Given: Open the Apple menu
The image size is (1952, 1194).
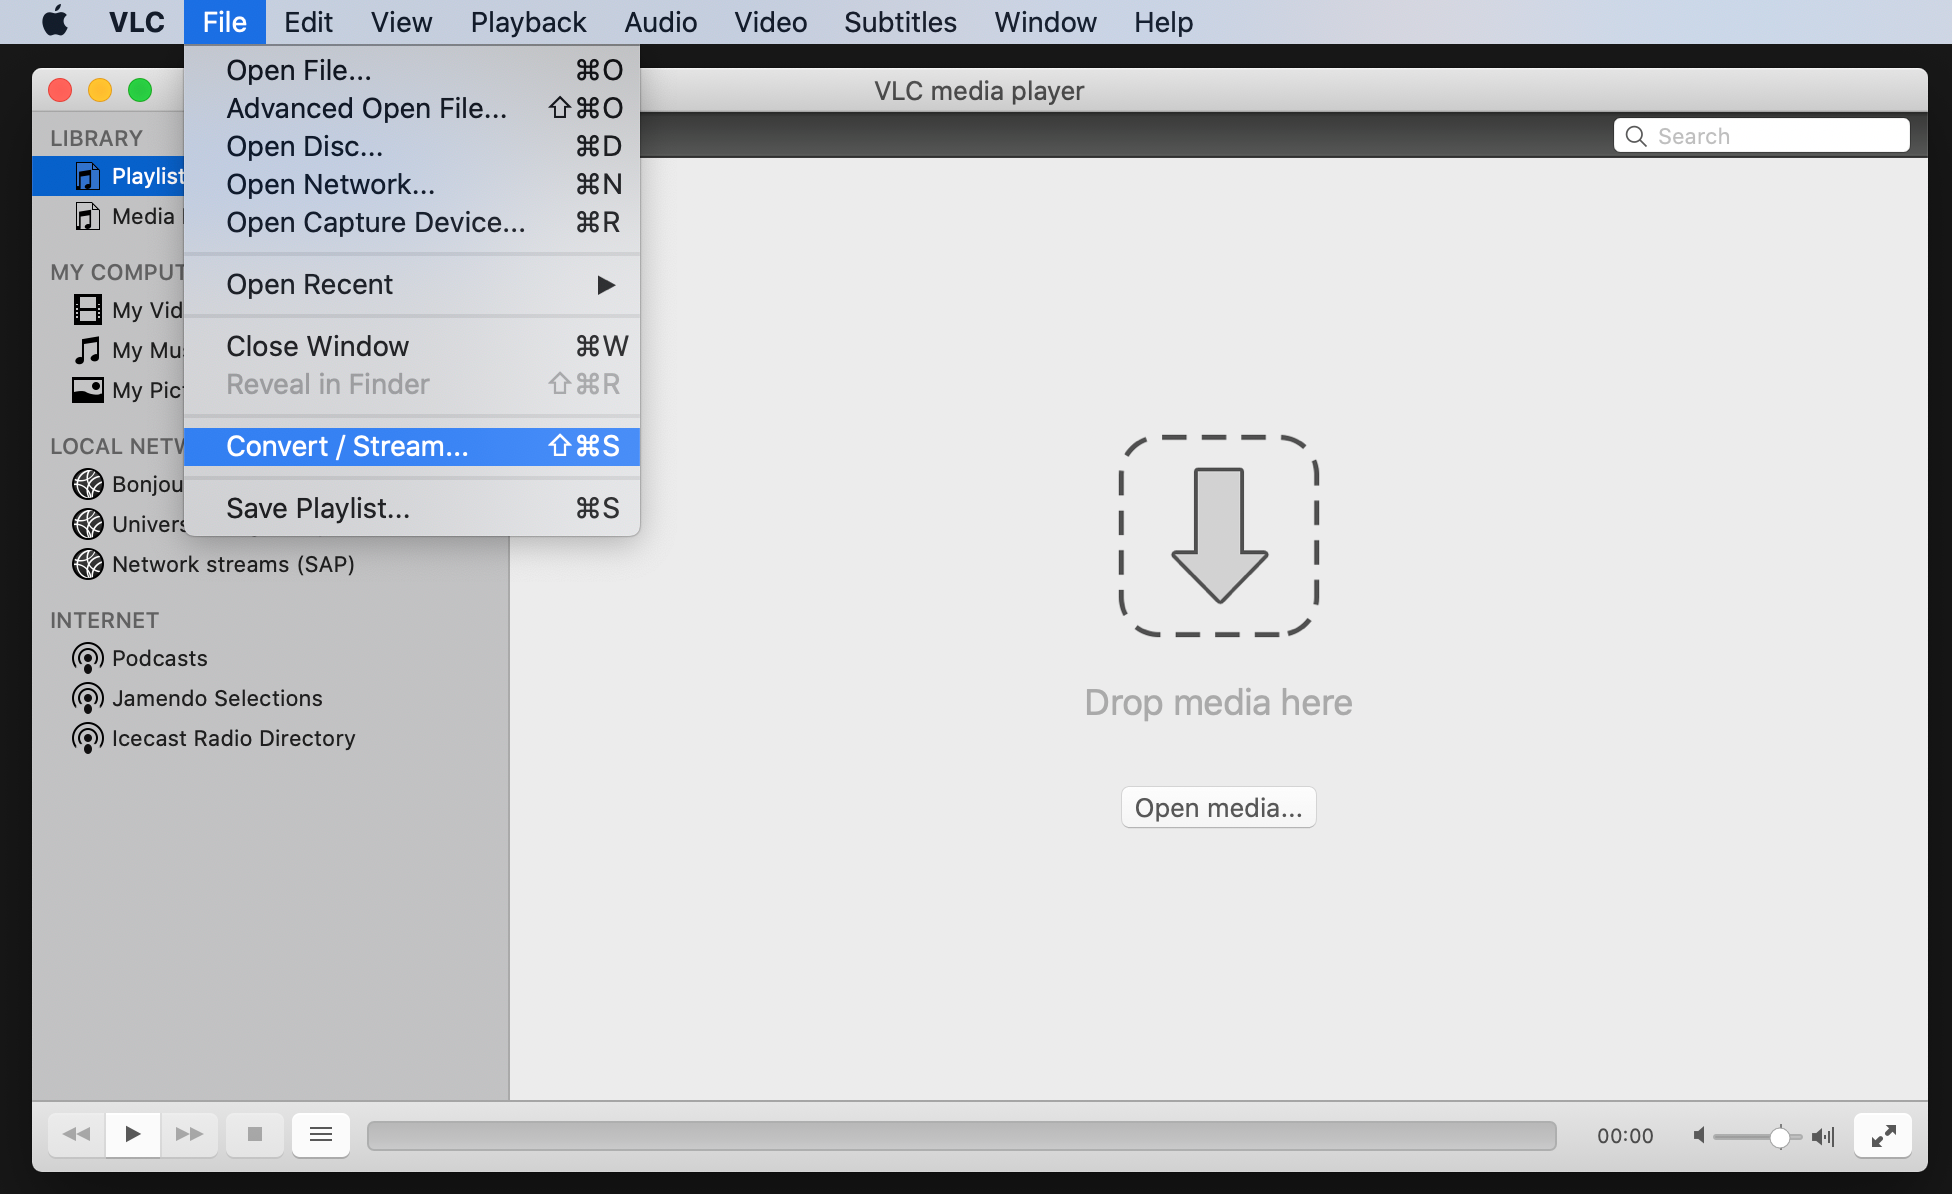Looking at the screenshot, I should pyautogui.click(x=55, y=21).
